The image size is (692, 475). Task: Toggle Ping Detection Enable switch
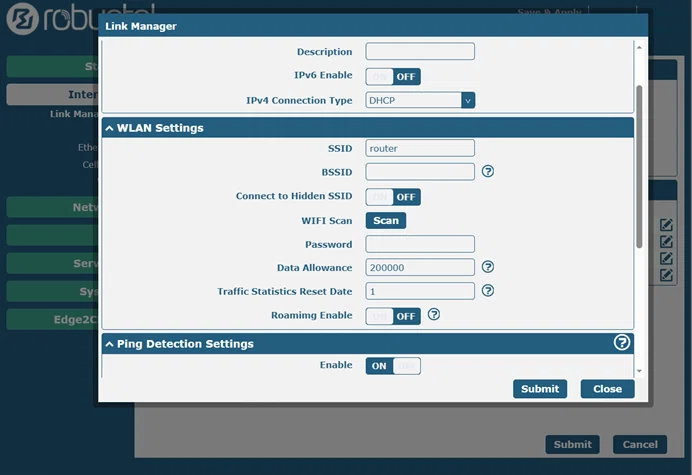[393, 366]
